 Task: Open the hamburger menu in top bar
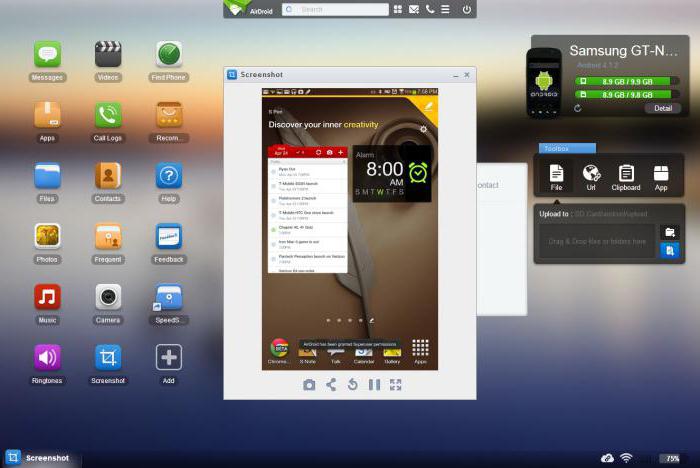(x=445, y=9)
